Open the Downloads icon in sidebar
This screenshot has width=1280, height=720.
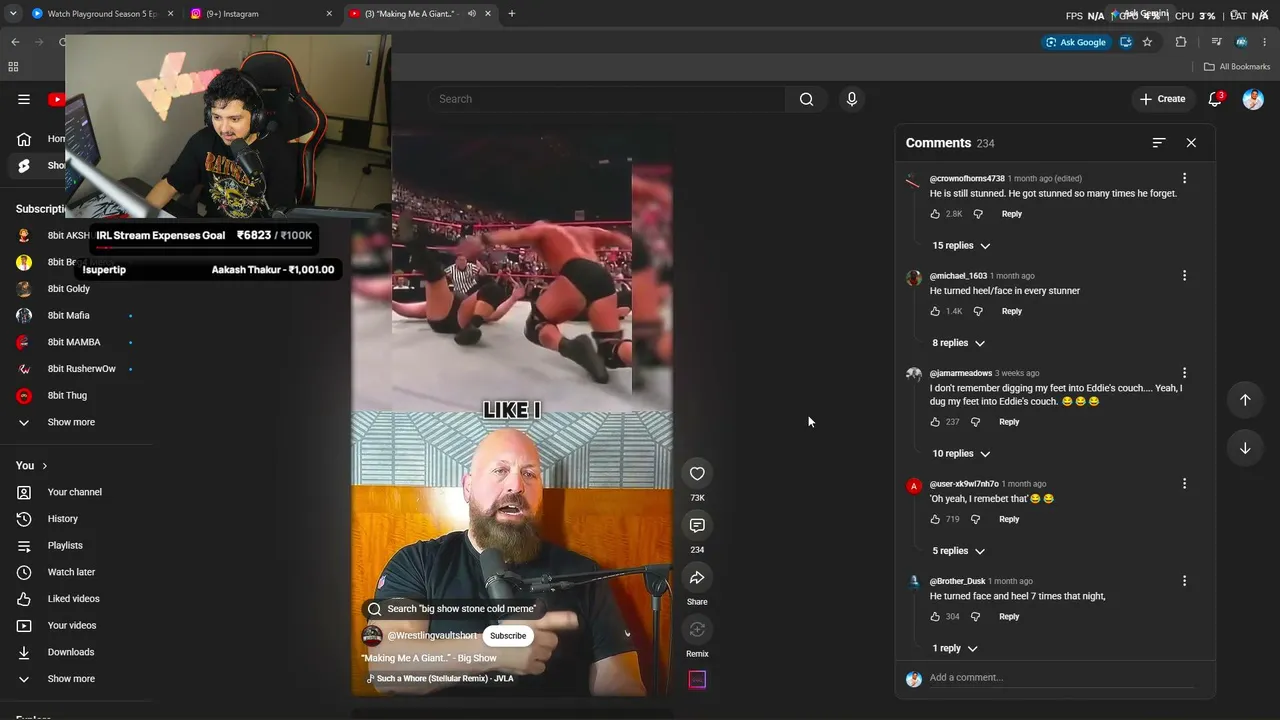24,652
